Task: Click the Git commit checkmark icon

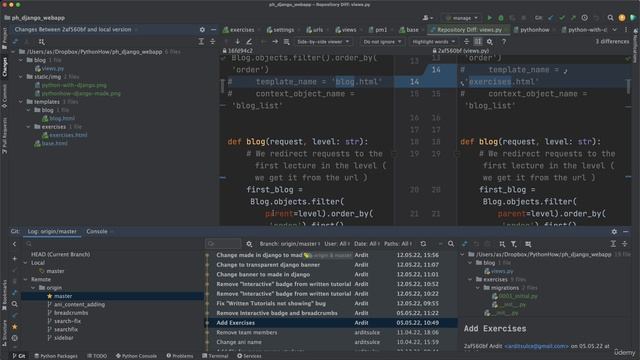Action: pos(562,18)
